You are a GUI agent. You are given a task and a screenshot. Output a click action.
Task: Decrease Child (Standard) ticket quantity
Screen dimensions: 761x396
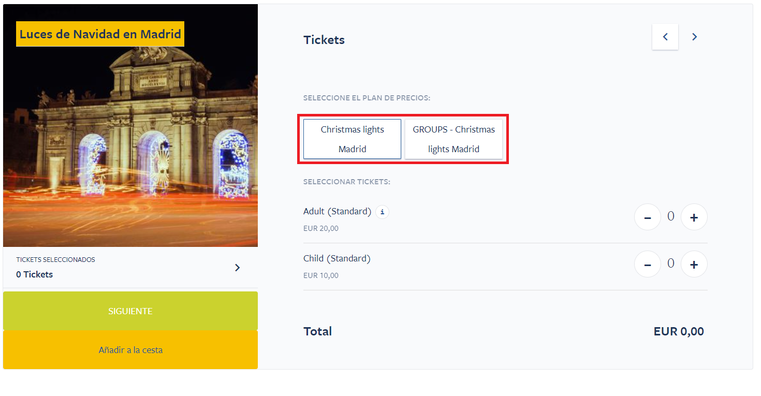pyautogui.click(x=647, y=264)
